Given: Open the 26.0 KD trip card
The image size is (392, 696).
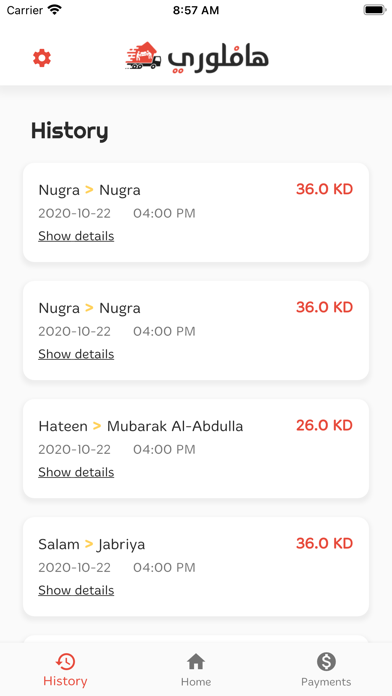Looking at the screenshot, I should click(x=196, y=448).
